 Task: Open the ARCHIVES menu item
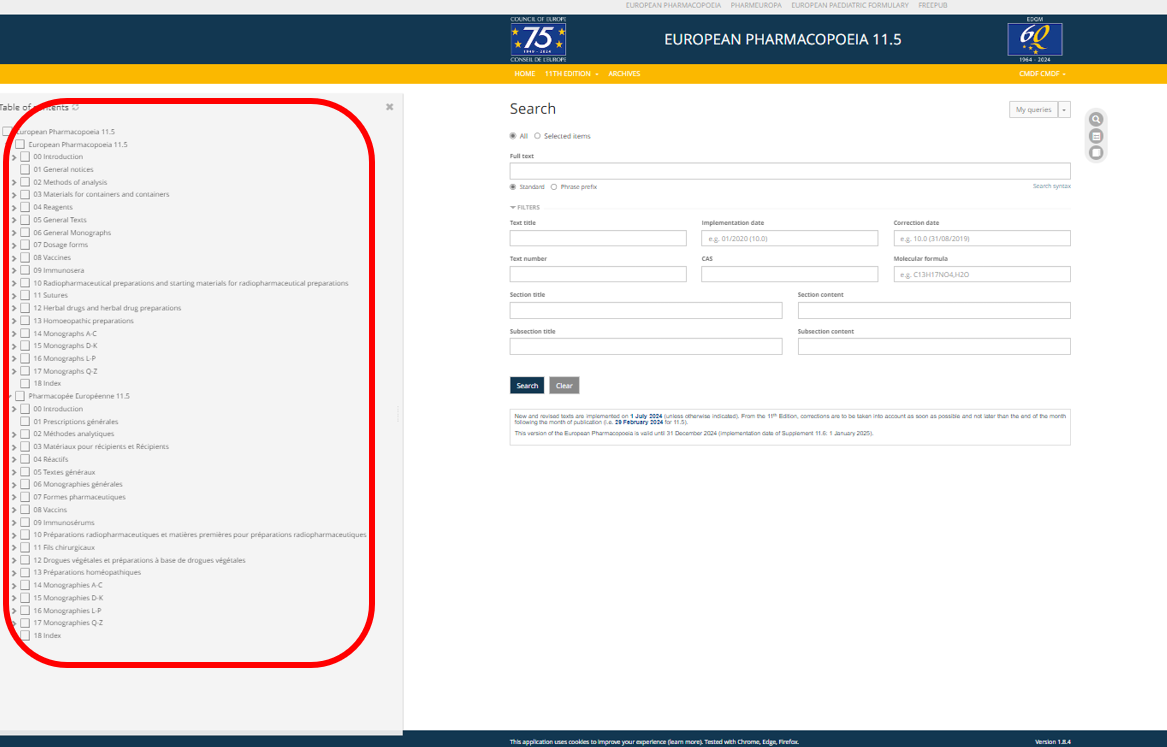point(624,74)
